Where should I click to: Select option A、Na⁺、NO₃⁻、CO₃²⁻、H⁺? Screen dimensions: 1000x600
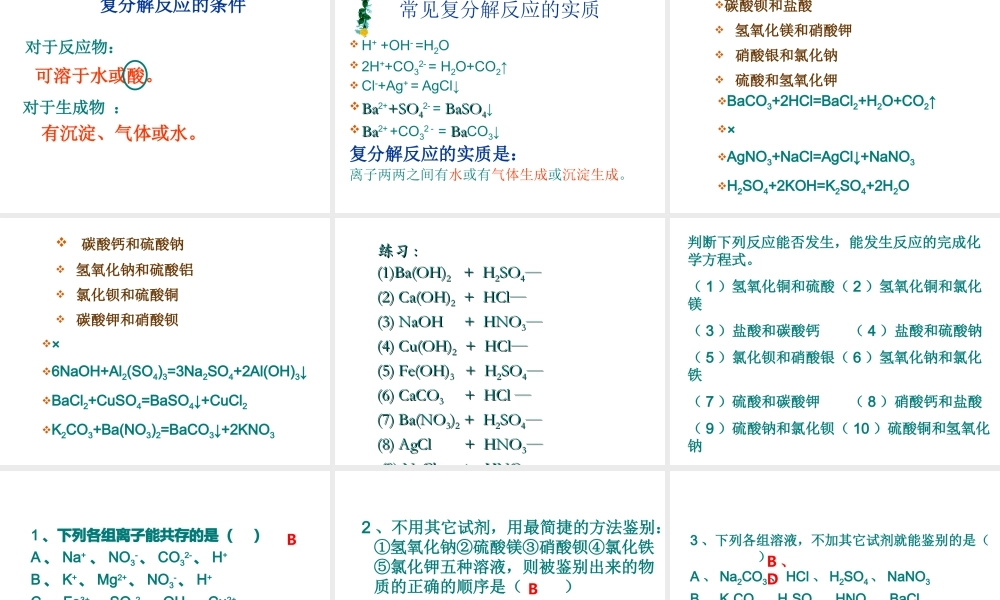pos(128,558)
